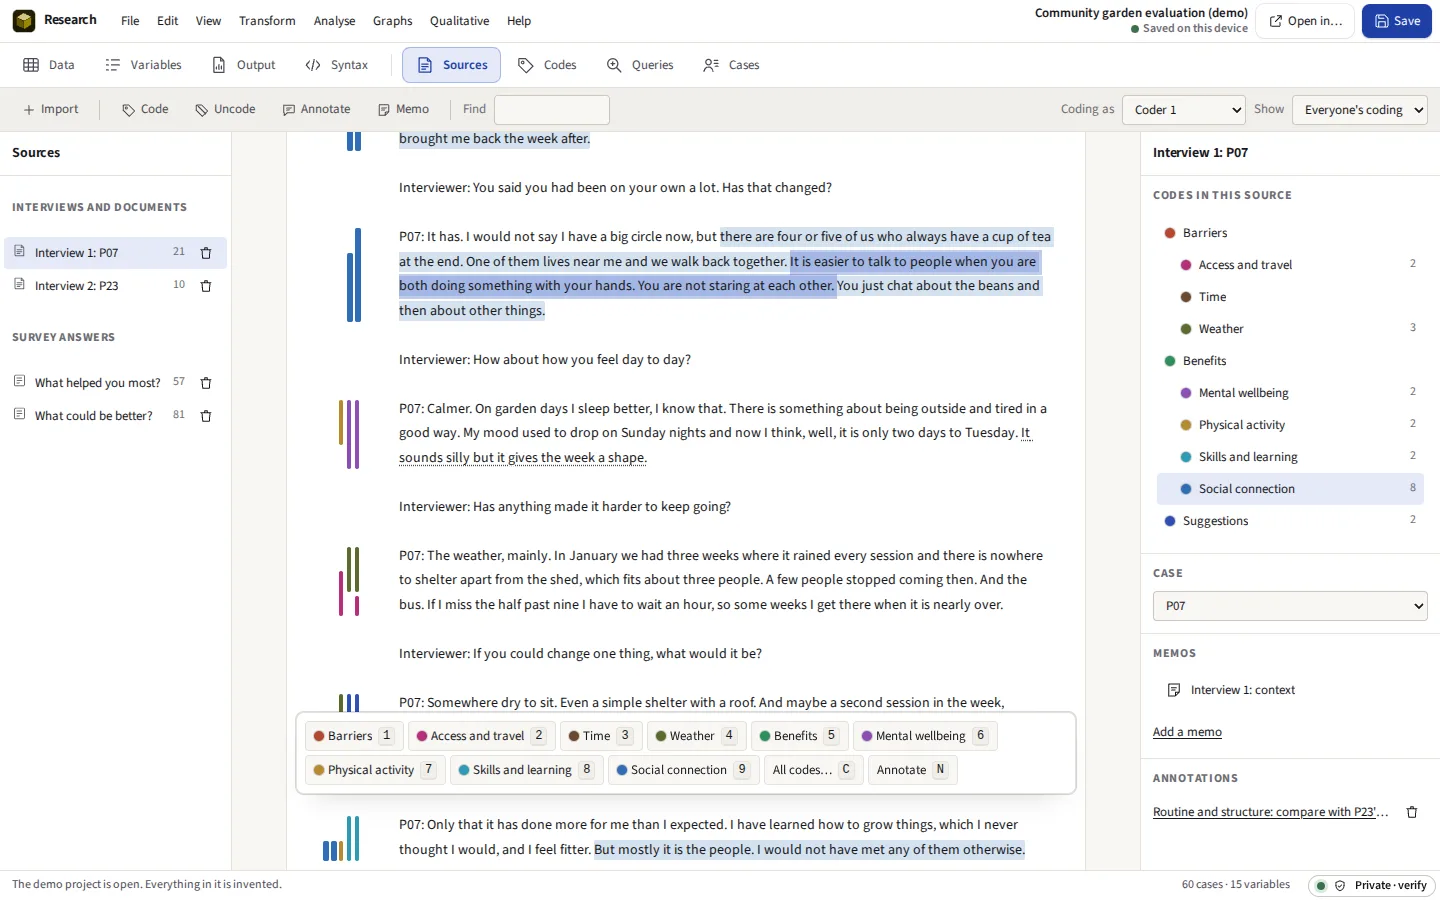Click the Memo toolbar button
The width and height of the screenshot is (1440, 900).
point(404,110)
